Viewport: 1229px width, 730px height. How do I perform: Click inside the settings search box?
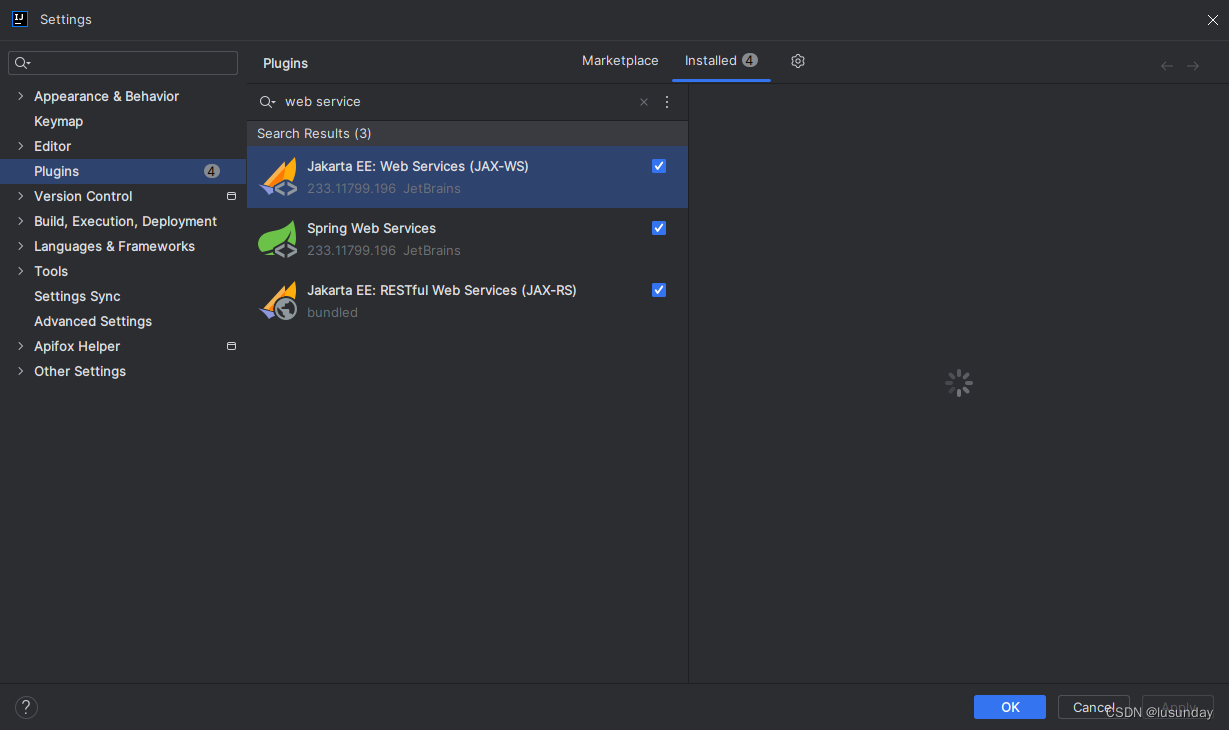pyautogui.click(x=122, y=62)
